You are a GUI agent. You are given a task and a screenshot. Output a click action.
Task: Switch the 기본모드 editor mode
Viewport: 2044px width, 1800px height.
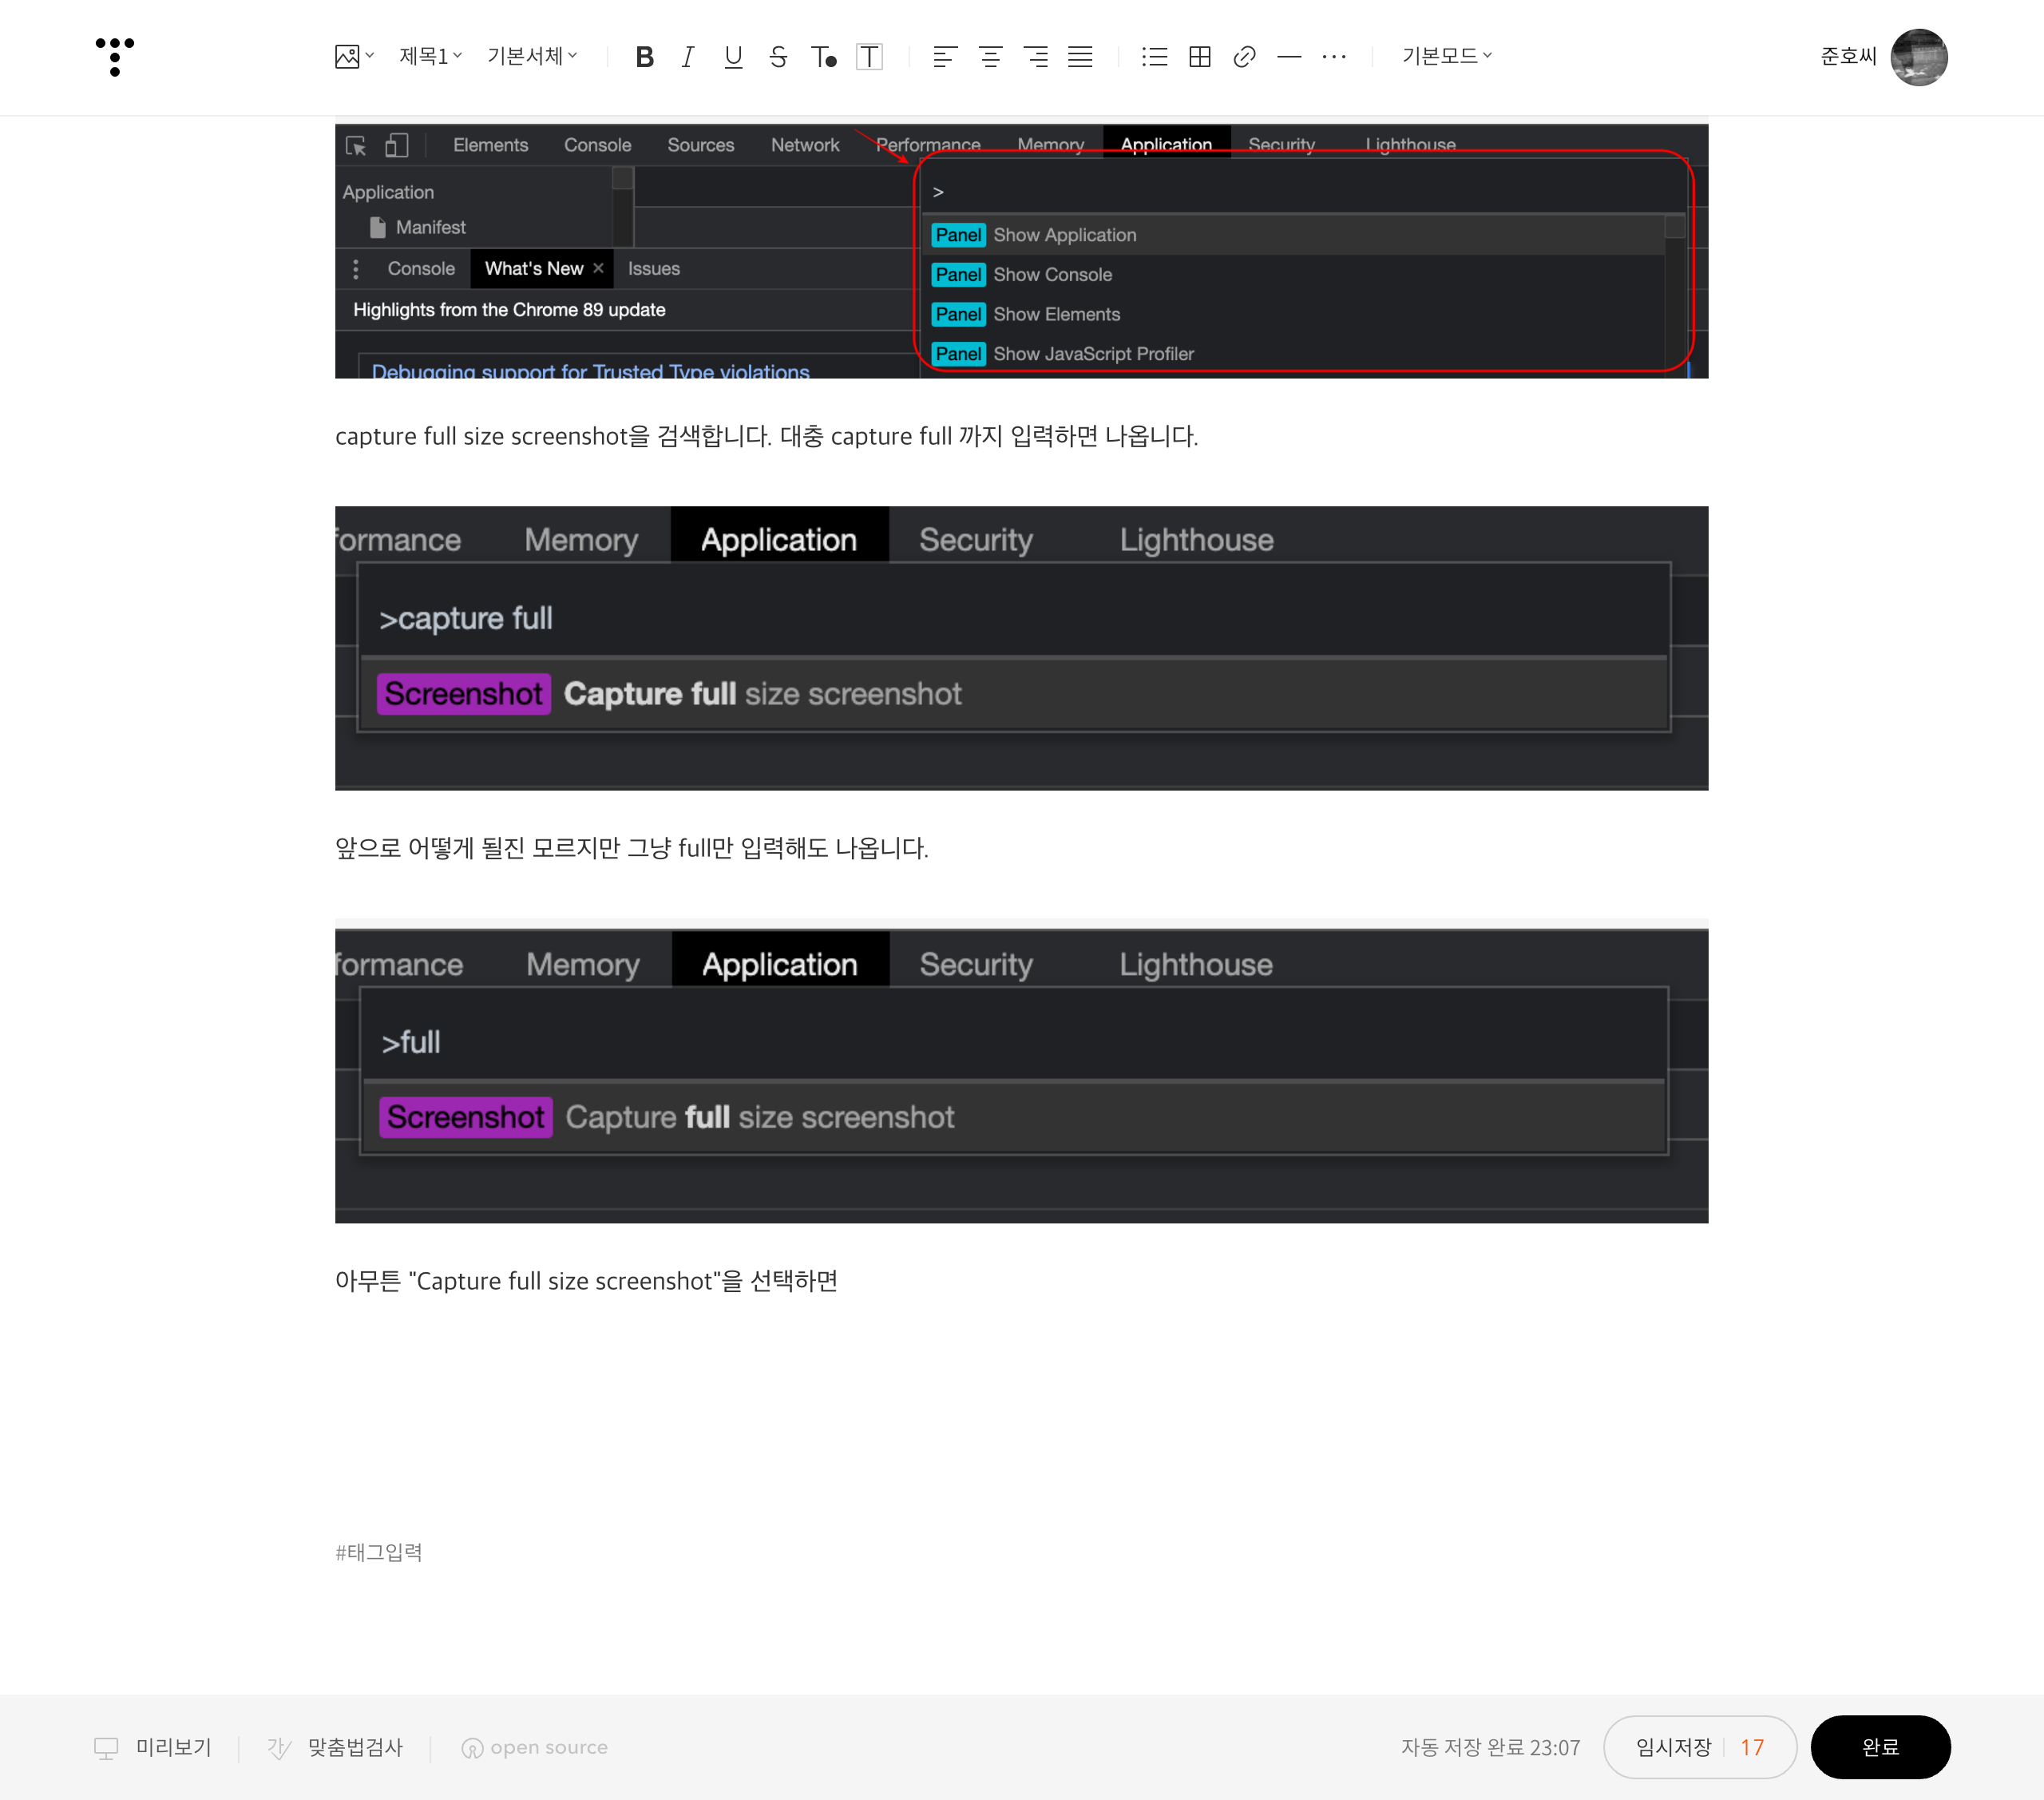(1446, 56)
